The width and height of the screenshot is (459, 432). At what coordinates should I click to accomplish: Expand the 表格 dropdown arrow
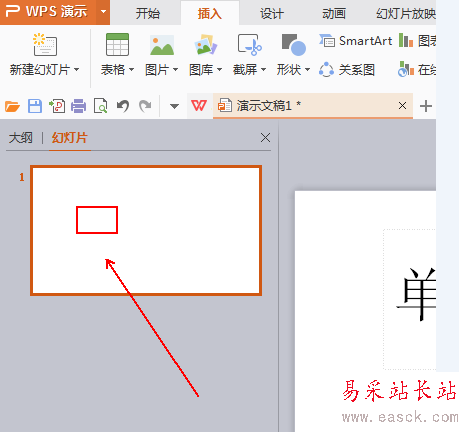pos(131,70)
